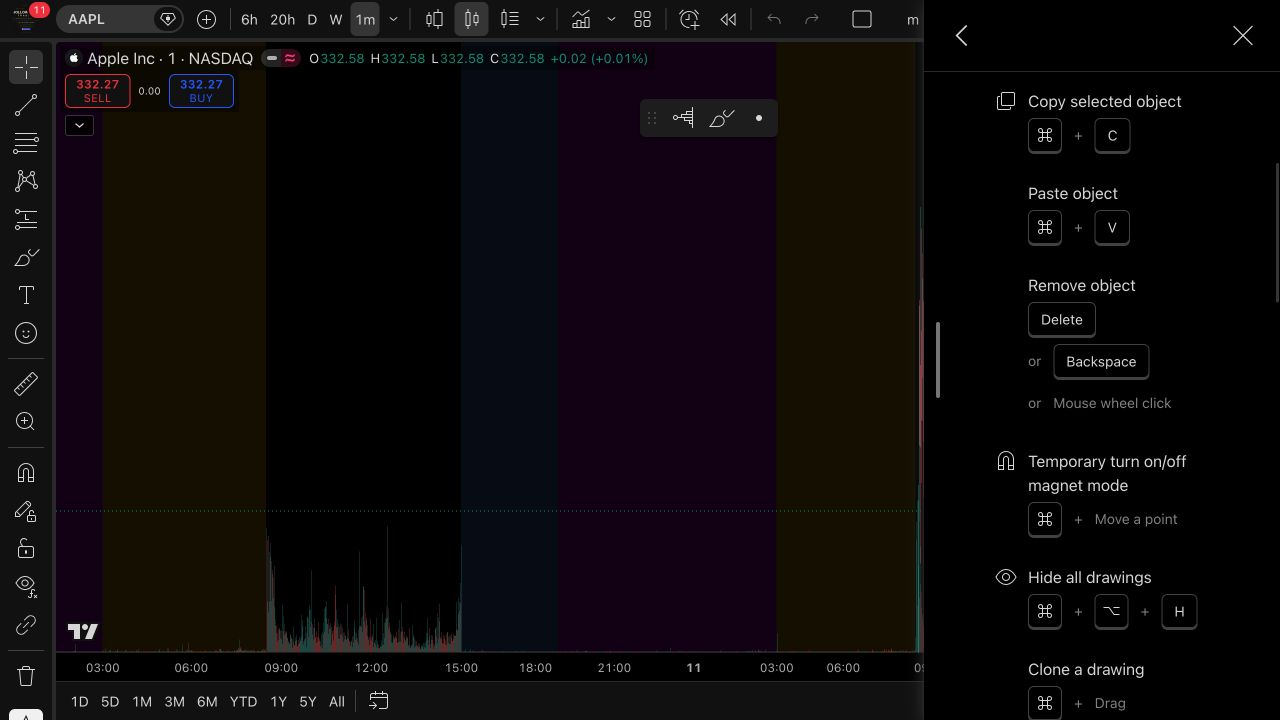Viewport: 1280px width, 720px height.
Task: Use the floating toolbar grip handle
Action: (652, 118)
